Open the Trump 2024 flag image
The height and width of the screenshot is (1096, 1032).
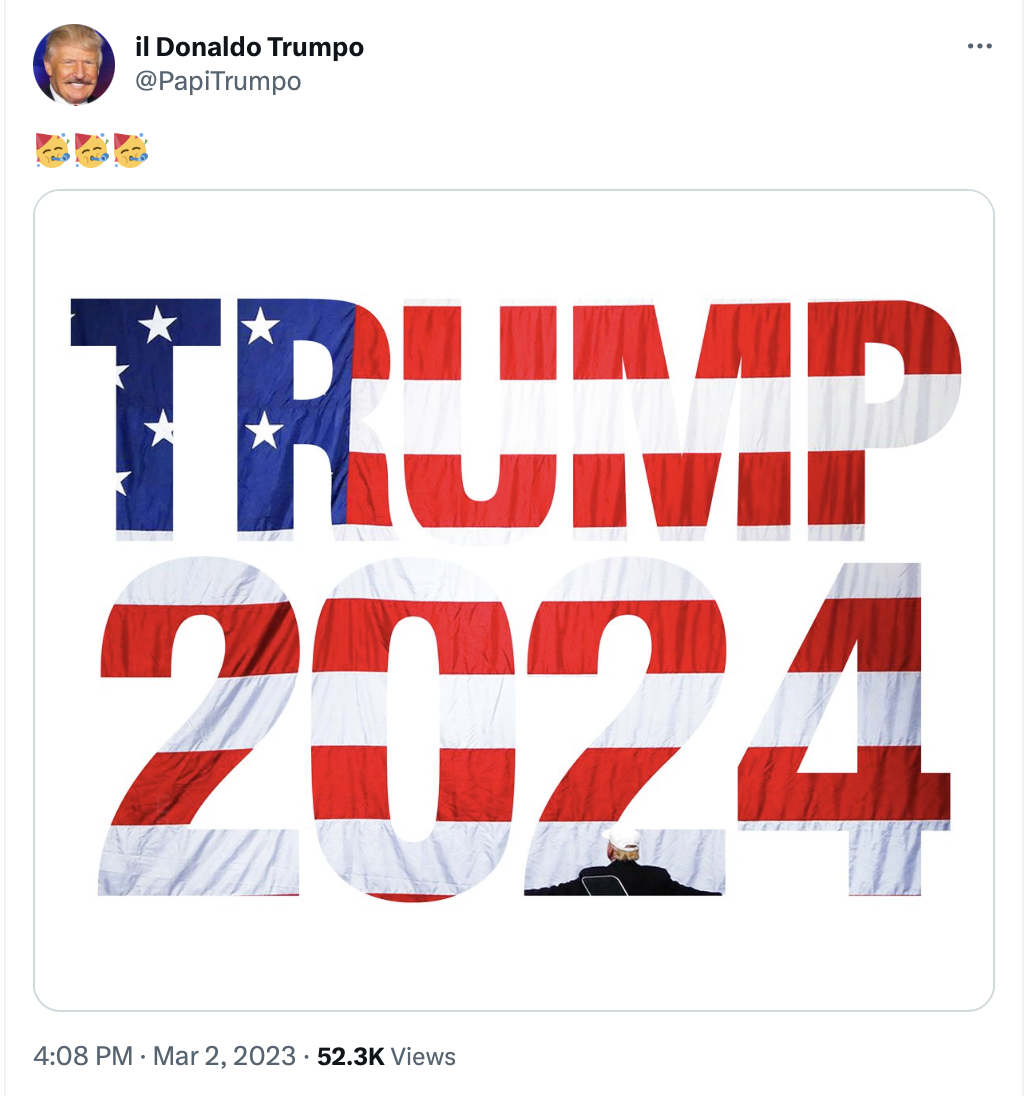point(514,600)
